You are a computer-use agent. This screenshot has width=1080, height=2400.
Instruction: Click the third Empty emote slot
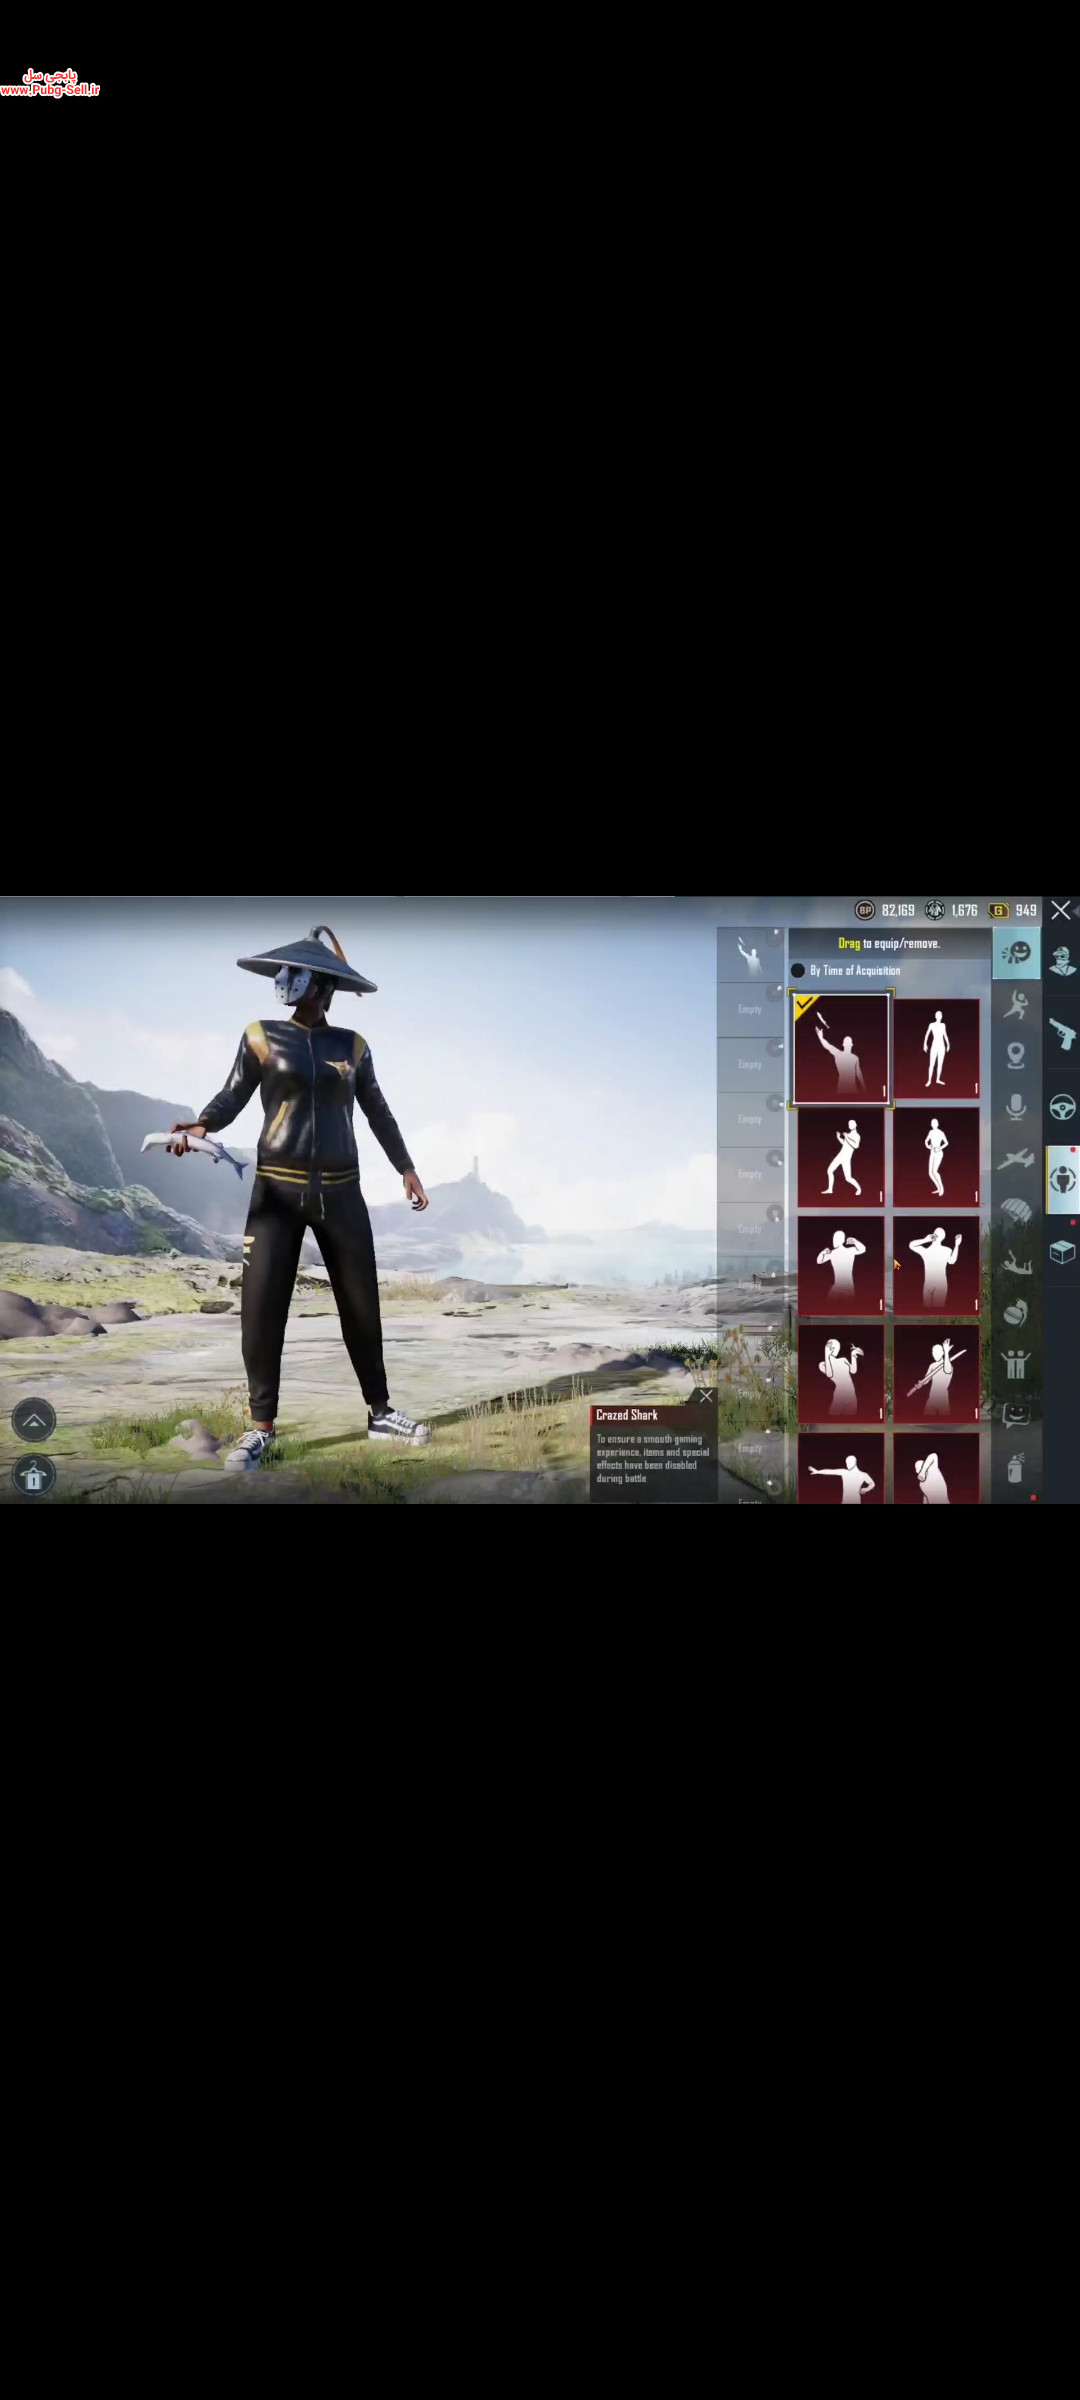(751, 1120)
